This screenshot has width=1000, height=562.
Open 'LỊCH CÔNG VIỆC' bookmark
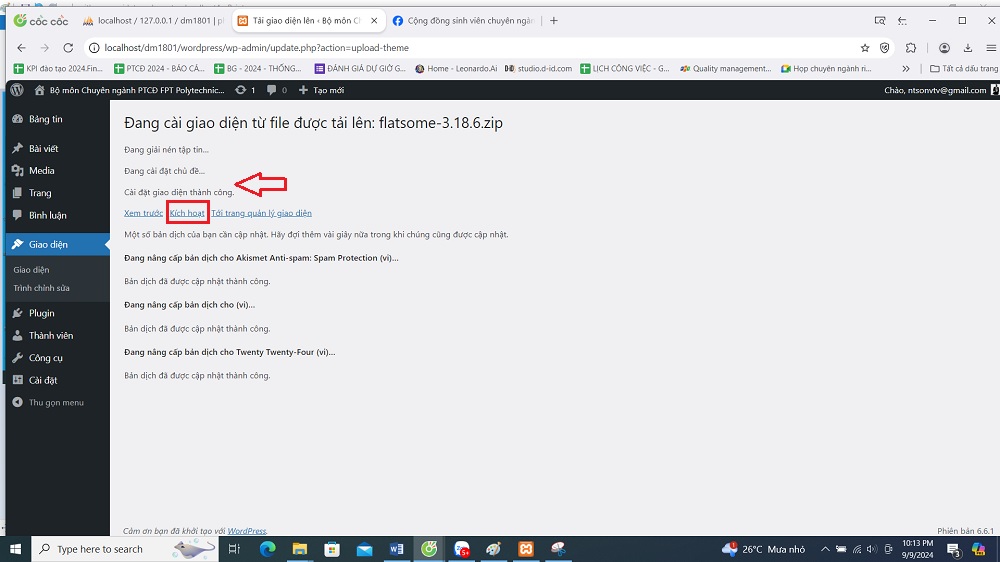pos(624,68)
